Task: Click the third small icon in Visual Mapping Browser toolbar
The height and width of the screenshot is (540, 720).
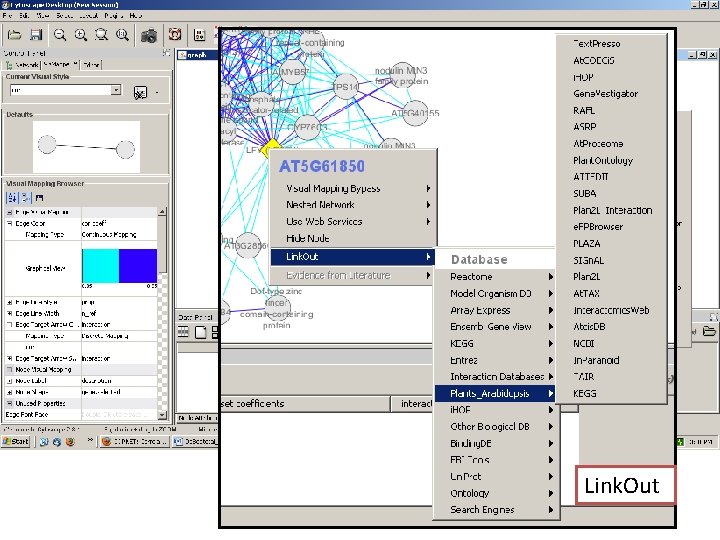Action: (39, 198)
